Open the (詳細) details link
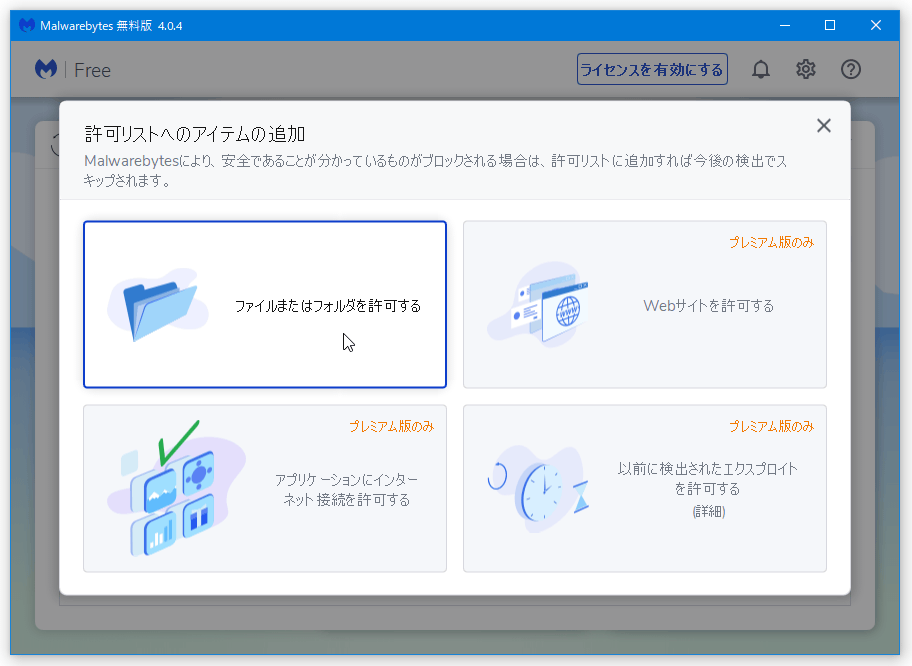 click(708, 511)
